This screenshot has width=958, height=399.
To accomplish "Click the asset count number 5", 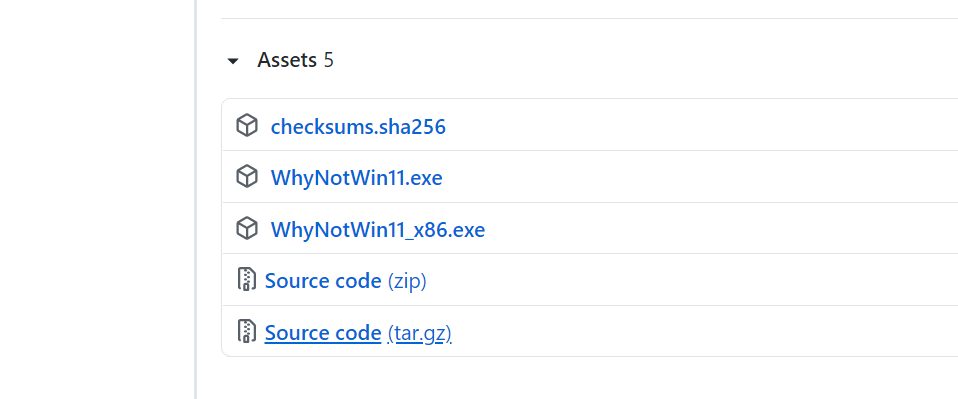I will coord(329,60).
